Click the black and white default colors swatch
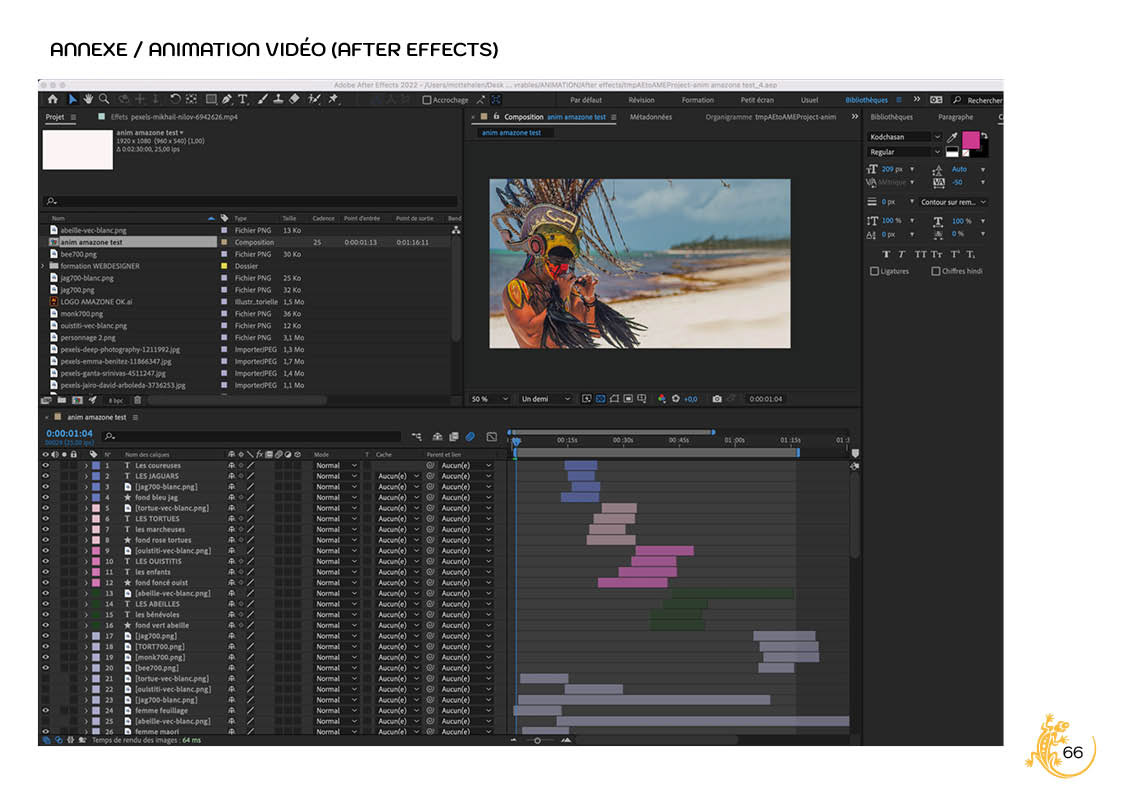The image size is (1123, 794). point(952,152)
